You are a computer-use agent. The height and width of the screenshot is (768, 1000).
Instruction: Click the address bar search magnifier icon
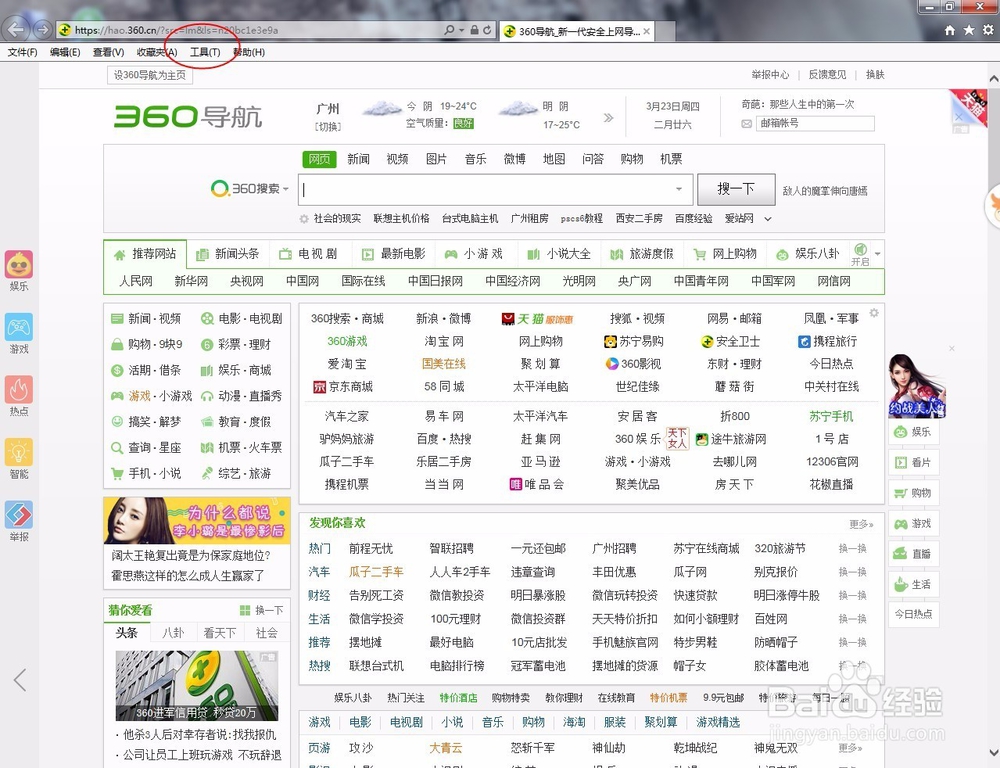tap(450, 30)
